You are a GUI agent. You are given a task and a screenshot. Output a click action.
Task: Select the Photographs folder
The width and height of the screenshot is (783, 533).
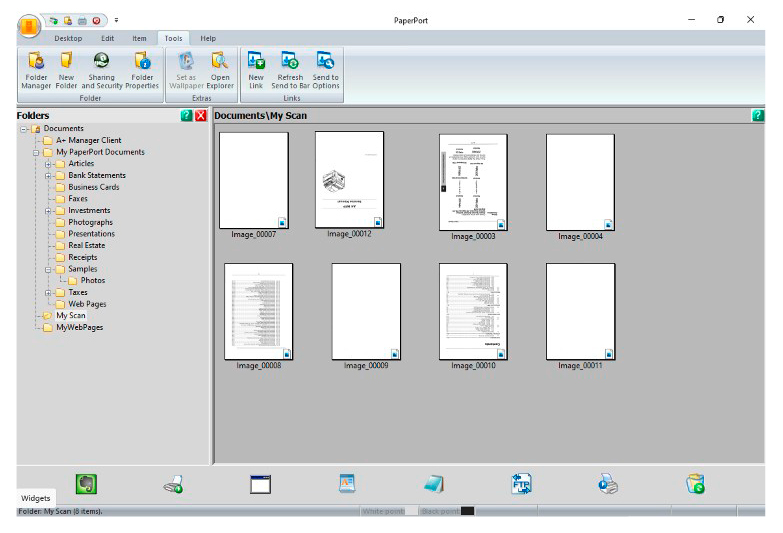click(90, 222)
